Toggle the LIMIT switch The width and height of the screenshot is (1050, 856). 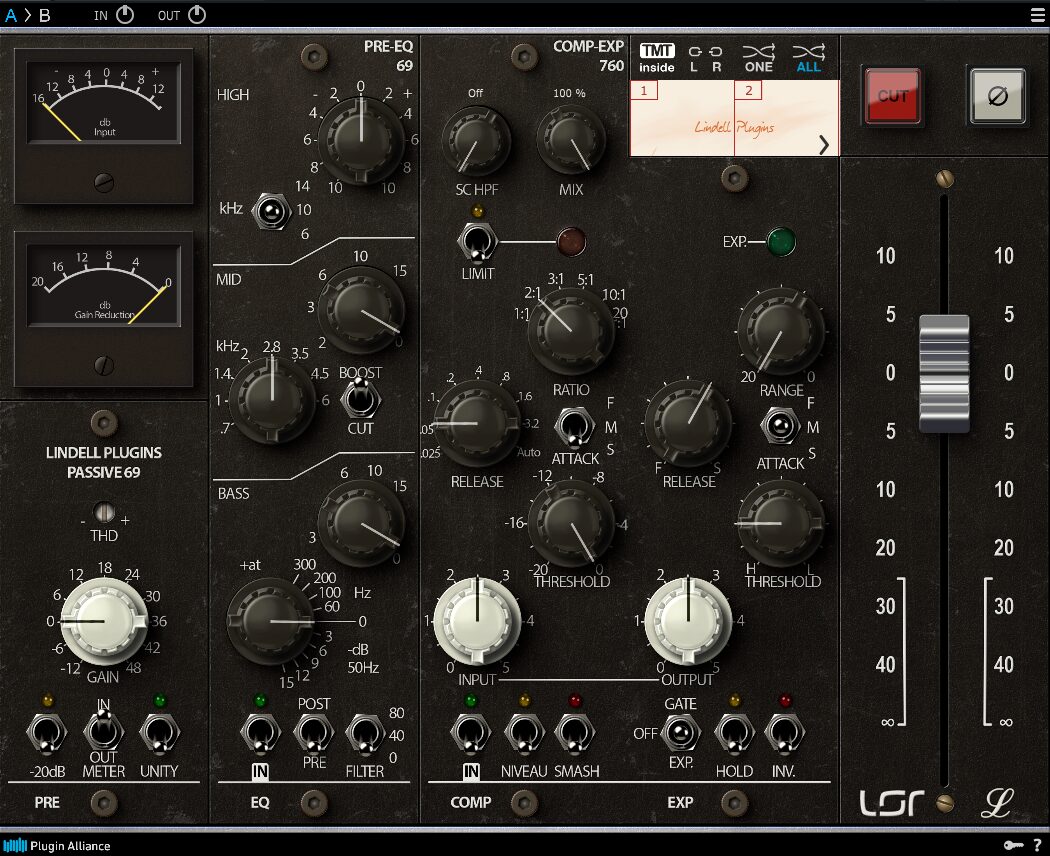point(477,241)
